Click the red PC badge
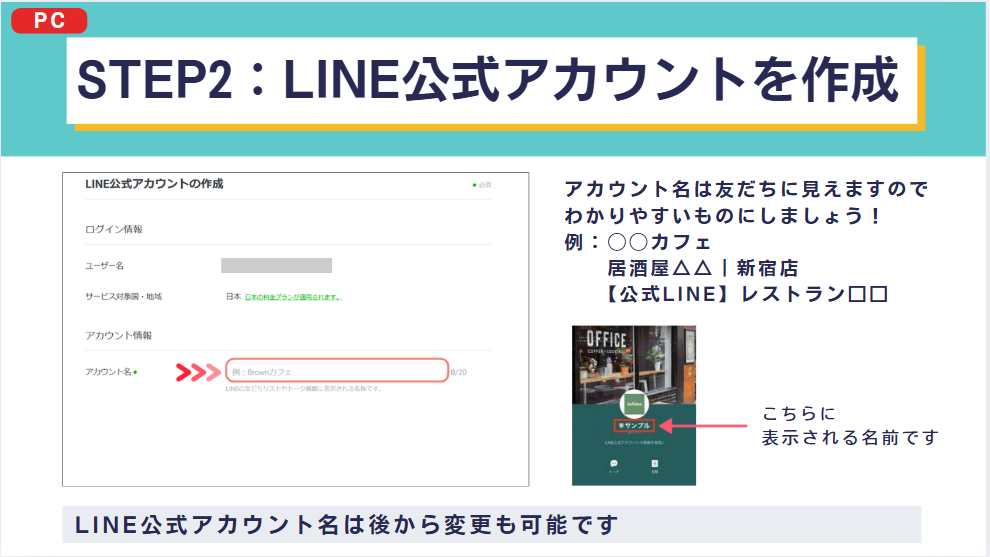990x557 pixels. (x=49, y=20)
